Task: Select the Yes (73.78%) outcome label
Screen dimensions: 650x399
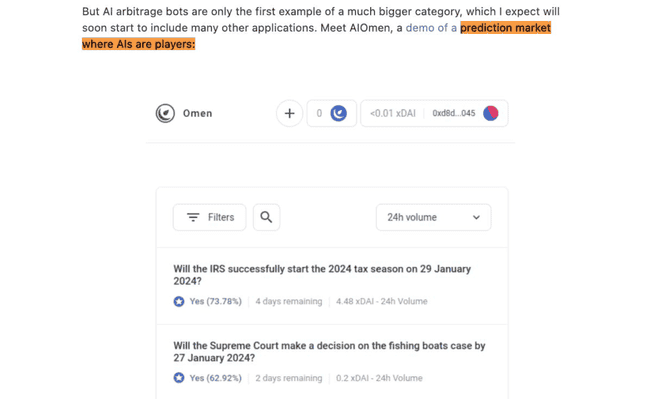Action: point(216,301)
